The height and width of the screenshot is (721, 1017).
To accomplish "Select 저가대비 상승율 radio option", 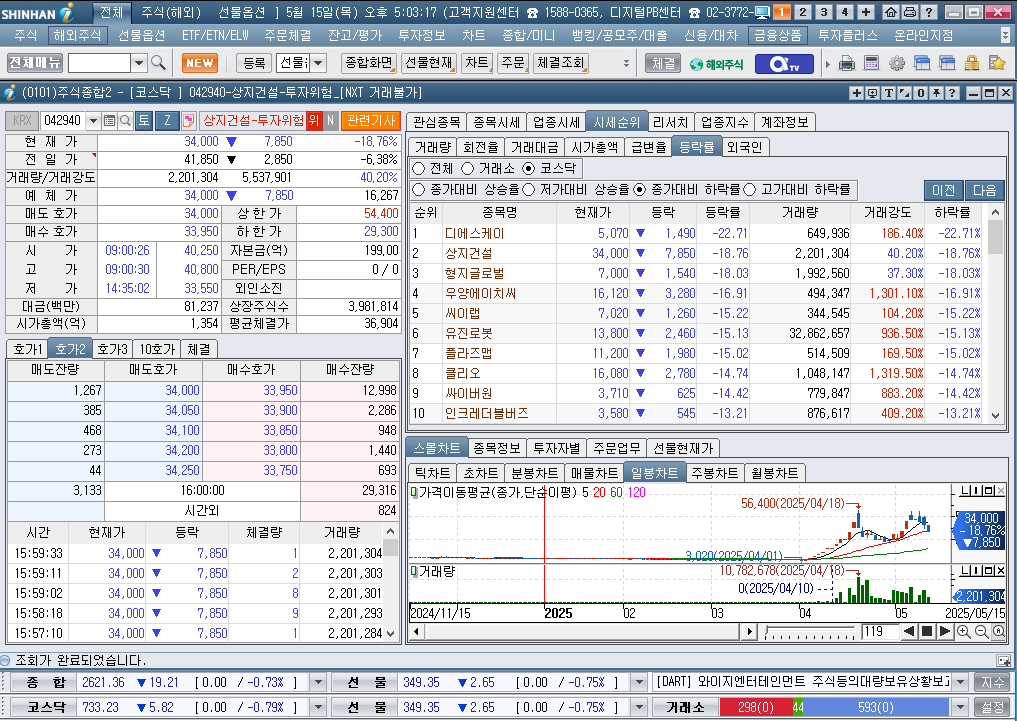I will [x=529, y=190].
